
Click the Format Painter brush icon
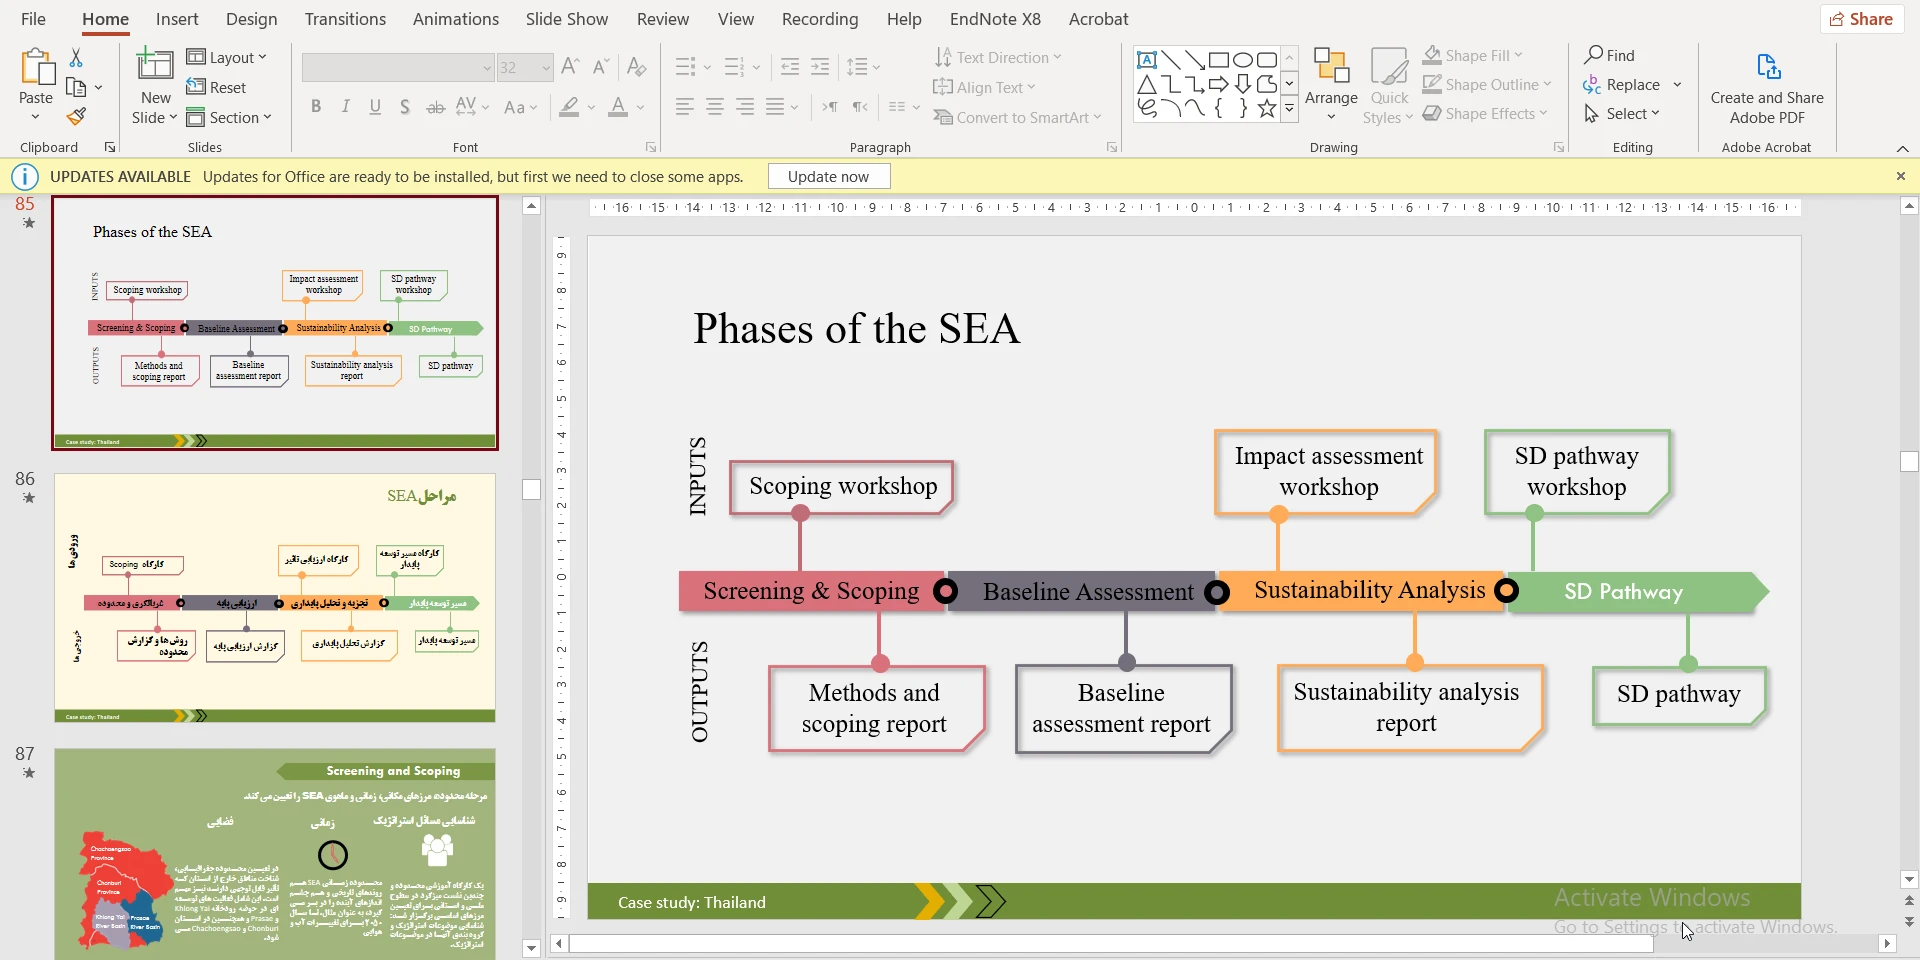tap(76, 117)
